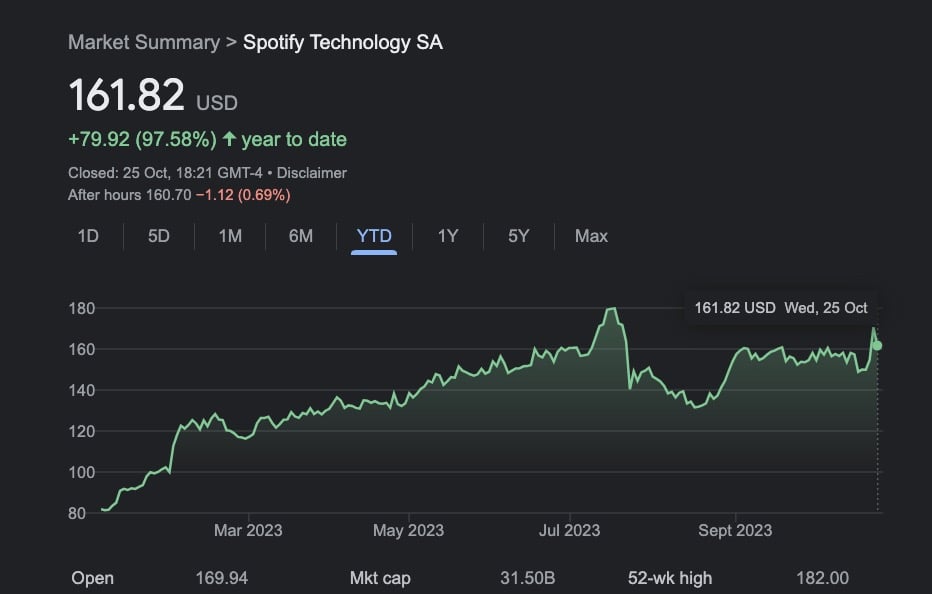The width and height of the screenshot is (932, 594).
Task: Select the 1D time range tab
Action: 88,236
